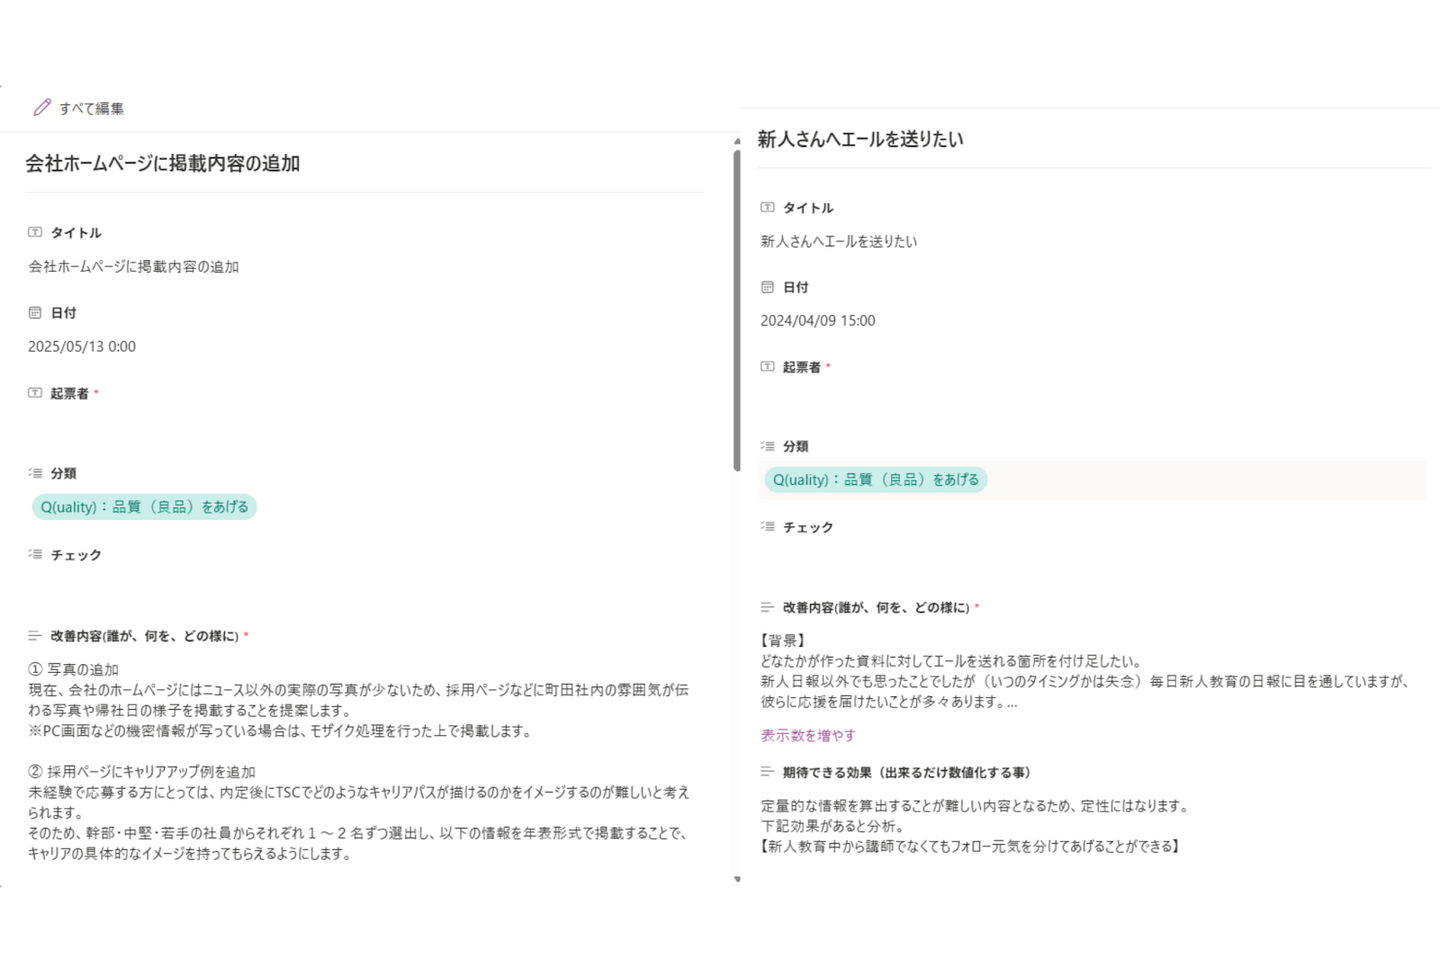Click the title value 会社ホームページに掲載内容の追加

(133, 266)
